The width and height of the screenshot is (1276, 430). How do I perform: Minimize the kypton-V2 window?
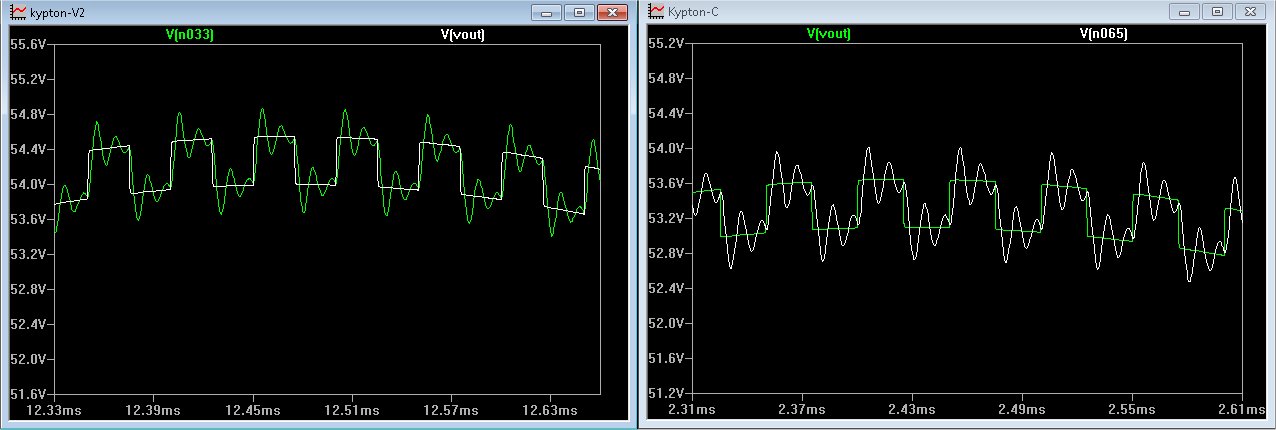[548, 13]
